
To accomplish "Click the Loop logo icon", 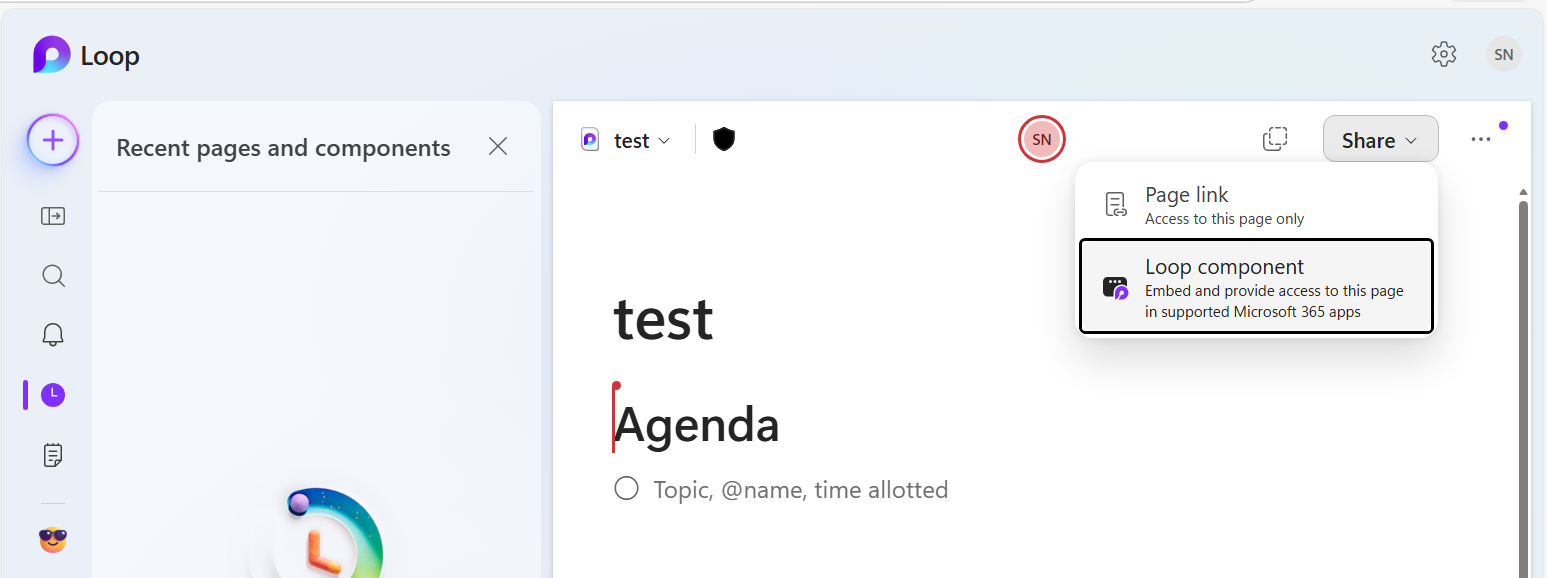I will (x=52, y=55).
